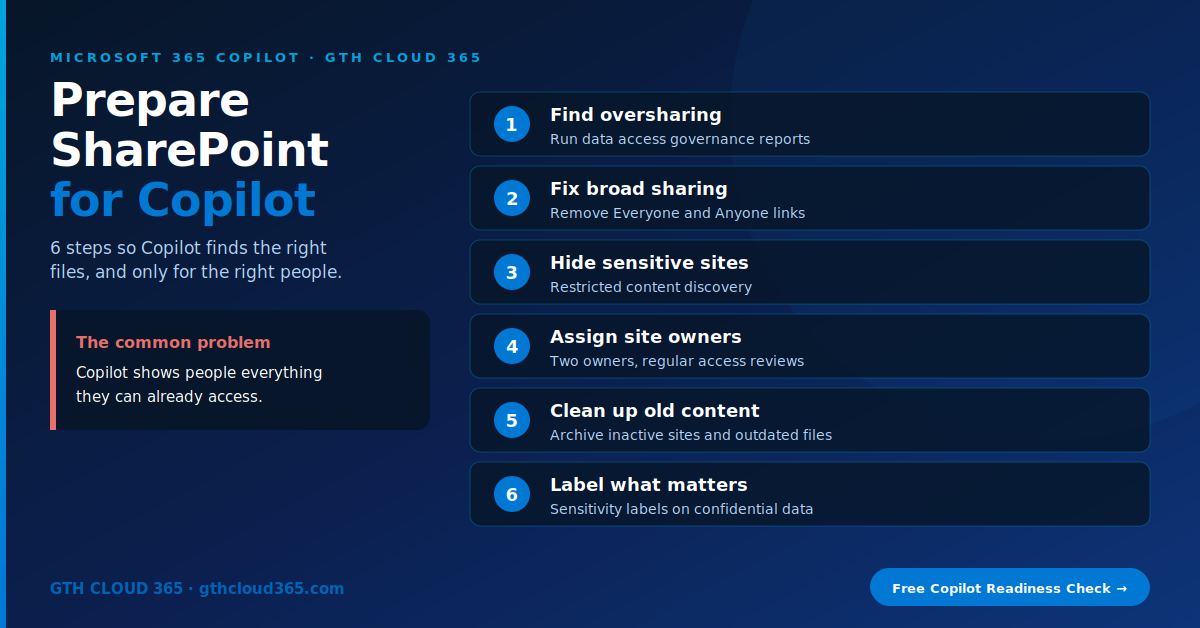Image resolution: width=1200 pixels, height=628 pixels.
Task: Click the step 3 number circle
Action: coord(512,272)
